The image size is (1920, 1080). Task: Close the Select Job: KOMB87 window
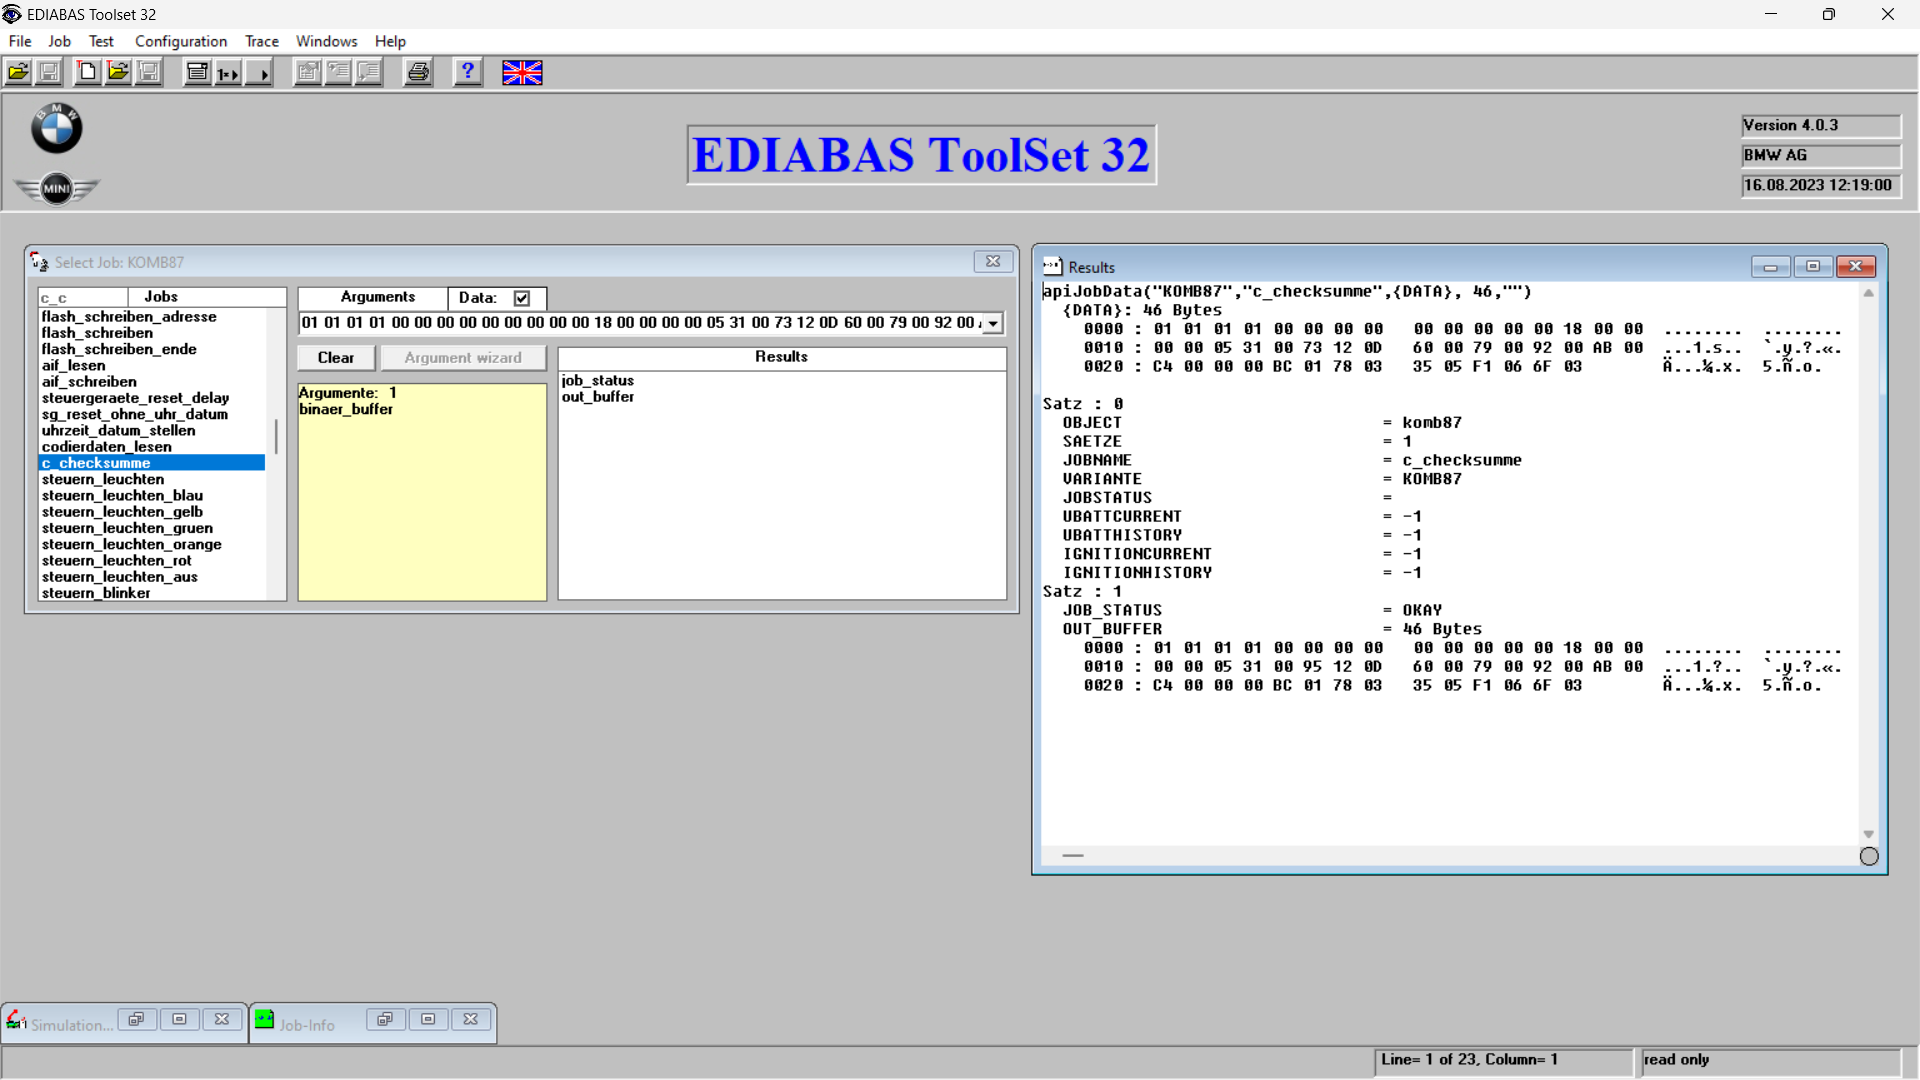pyautogui.click(x=993, y=261)
